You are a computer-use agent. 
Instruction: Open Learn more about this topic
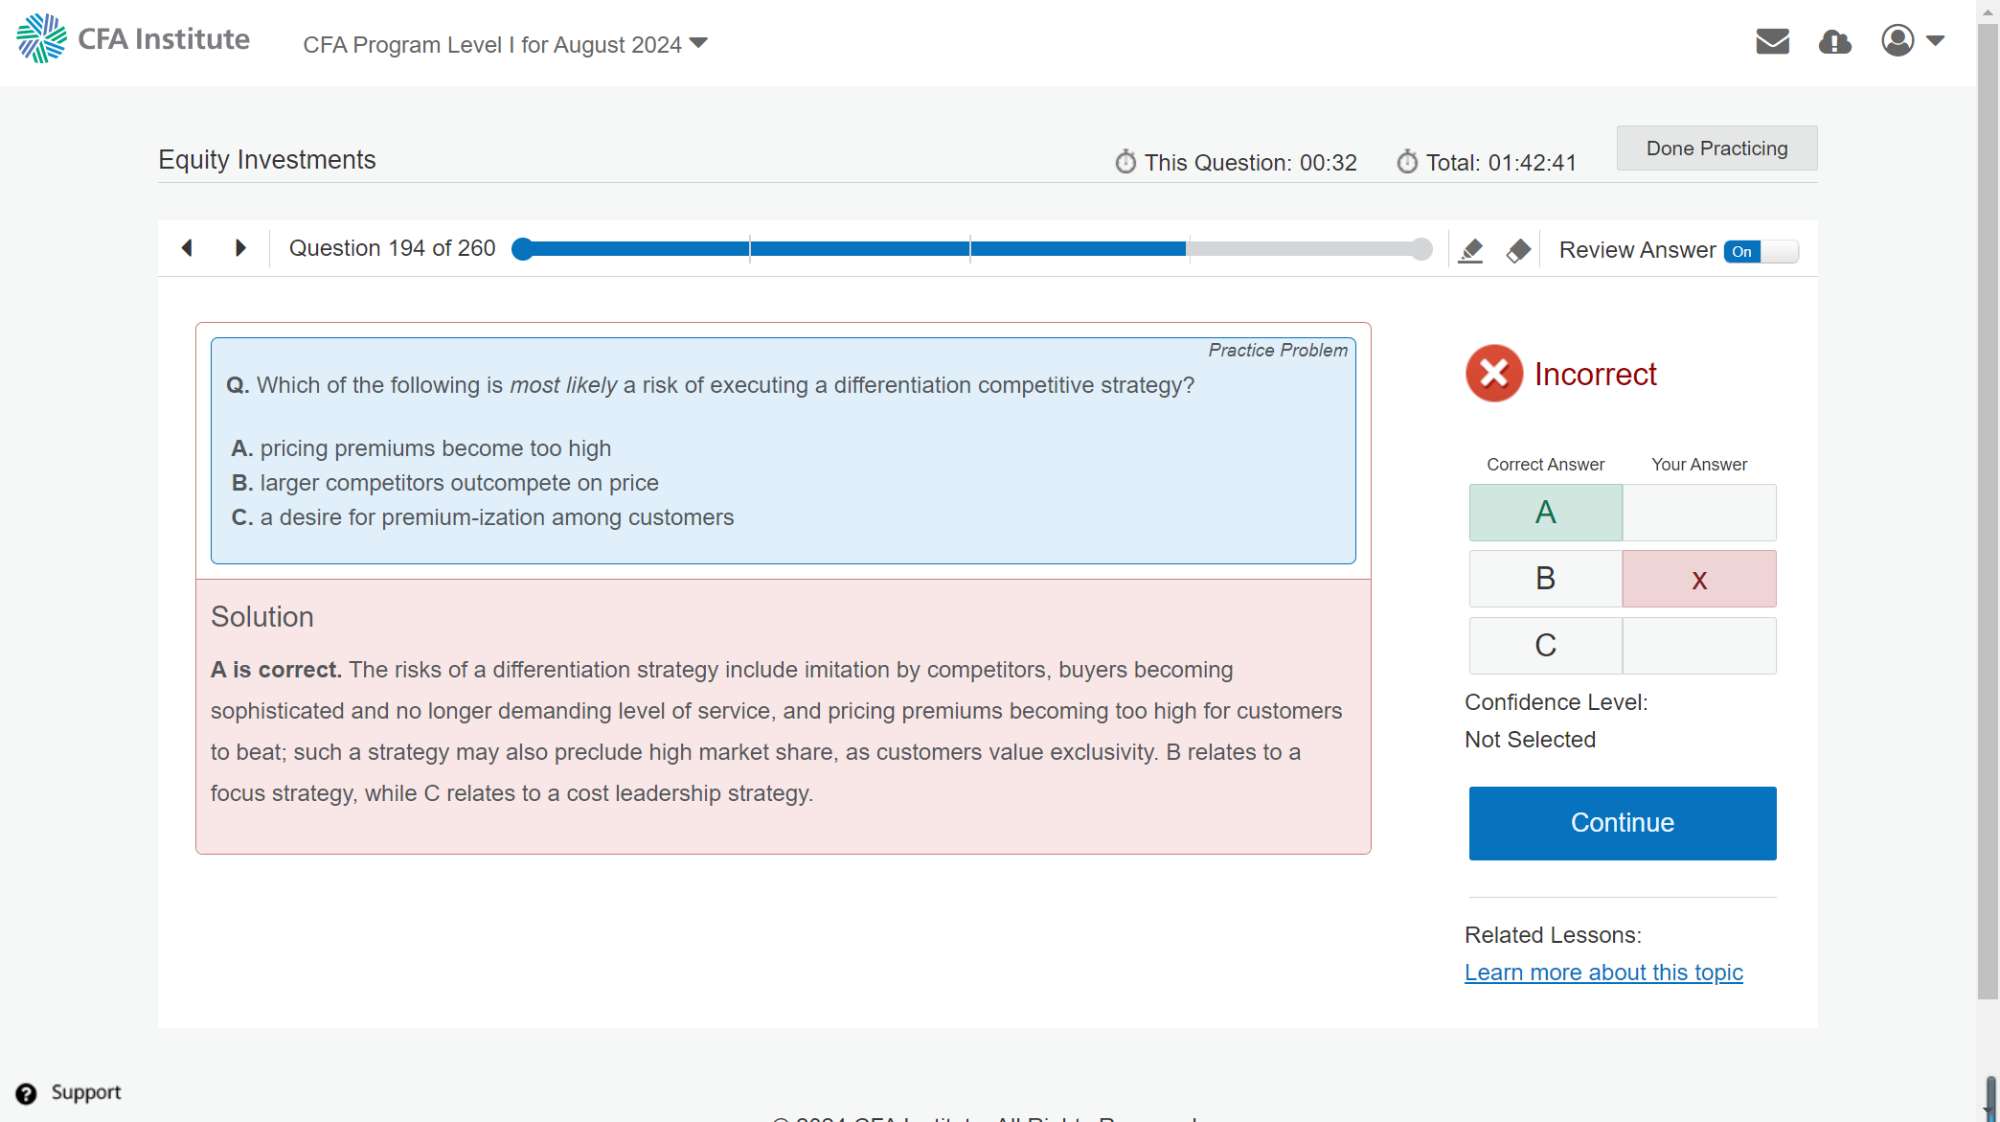coord(1603,973)
